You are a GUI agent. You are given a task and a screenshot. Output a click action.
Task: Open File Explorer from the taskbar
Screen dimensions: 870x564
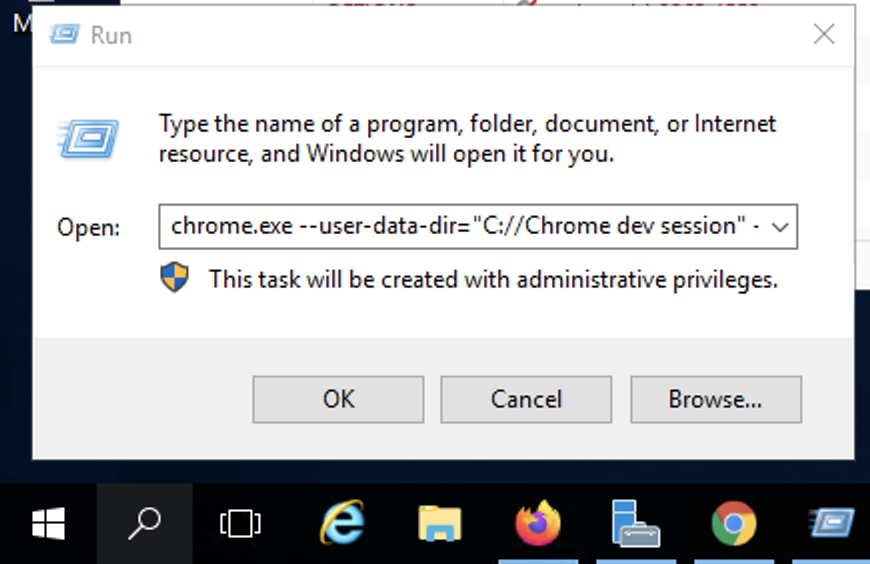click(x=439, y=524)
